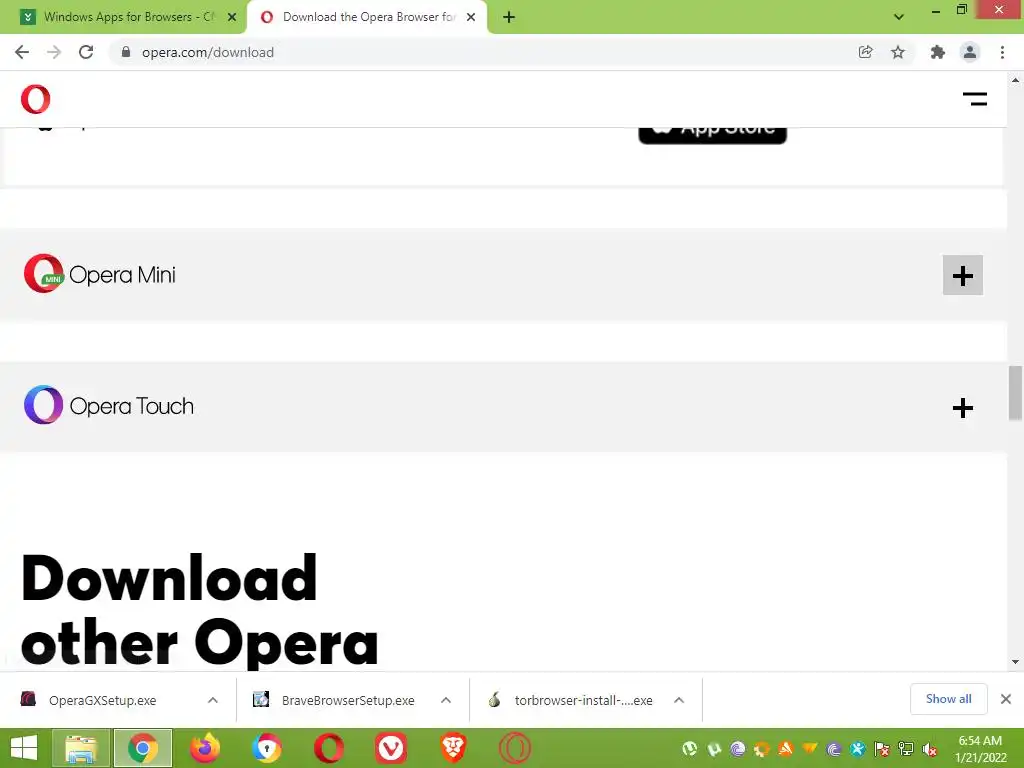Open the Opera site hamburger menu
1024x768 pixels.
click(974, 99)
